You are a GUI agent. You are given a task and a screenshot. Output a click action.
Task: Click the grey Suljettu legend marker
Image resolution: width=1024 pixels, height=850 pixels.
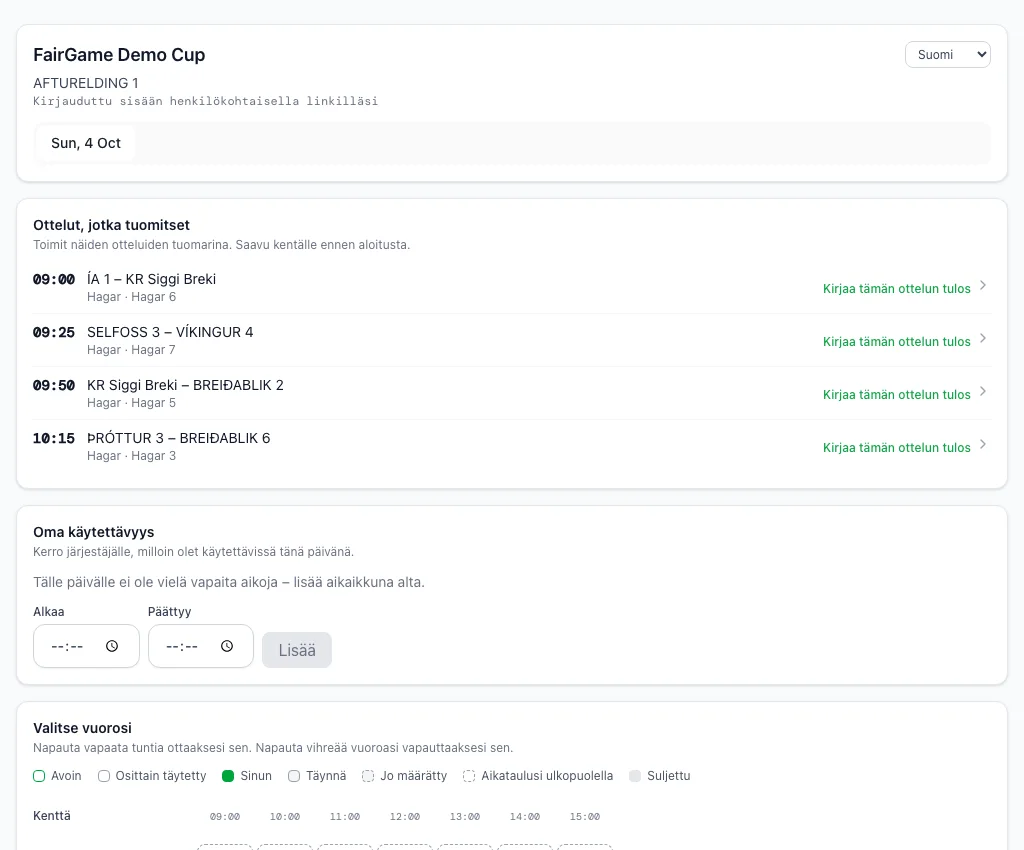point(635,776)
